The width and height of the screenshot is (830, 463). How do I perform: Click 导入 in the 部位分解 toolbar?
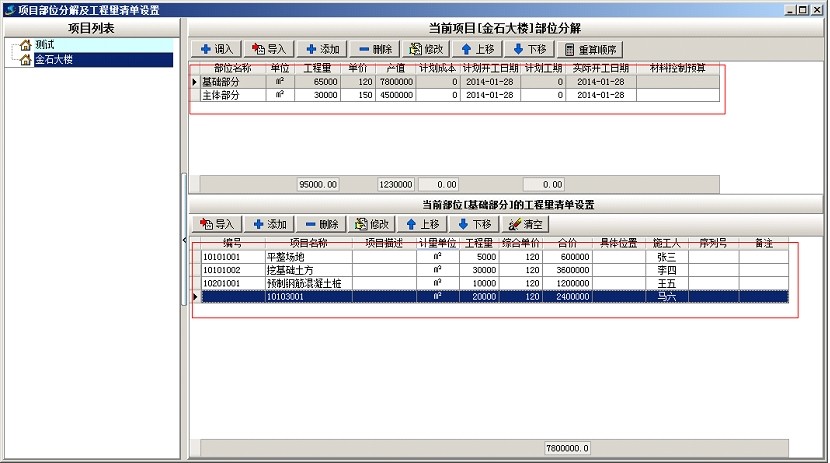(x=269, y=49)
